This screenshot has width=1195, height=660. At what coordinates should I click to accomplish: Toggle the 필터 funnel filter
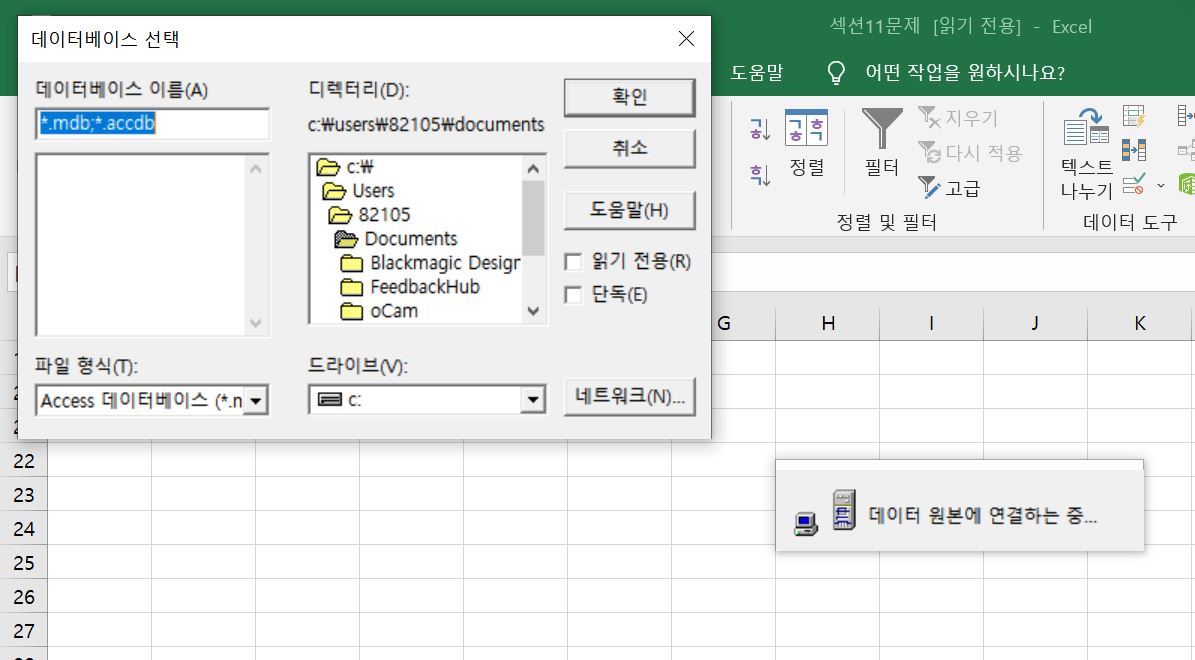pos(882,143)
